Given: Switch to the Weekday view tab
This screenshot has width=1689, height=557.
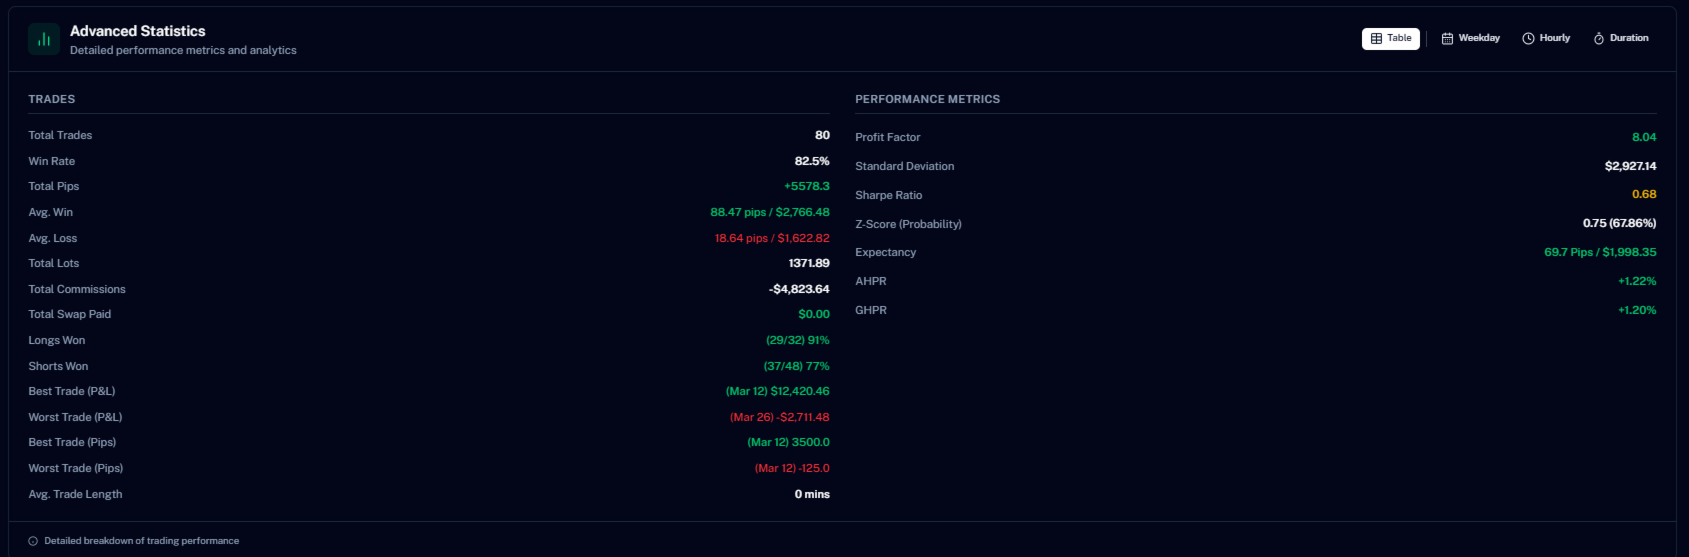Looking at the screenshot, I should click(x=1471, y=38).
